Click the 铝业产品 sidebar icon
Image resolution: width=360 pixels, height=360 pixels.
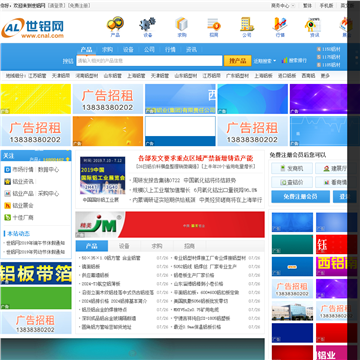(x=7, y=194)
